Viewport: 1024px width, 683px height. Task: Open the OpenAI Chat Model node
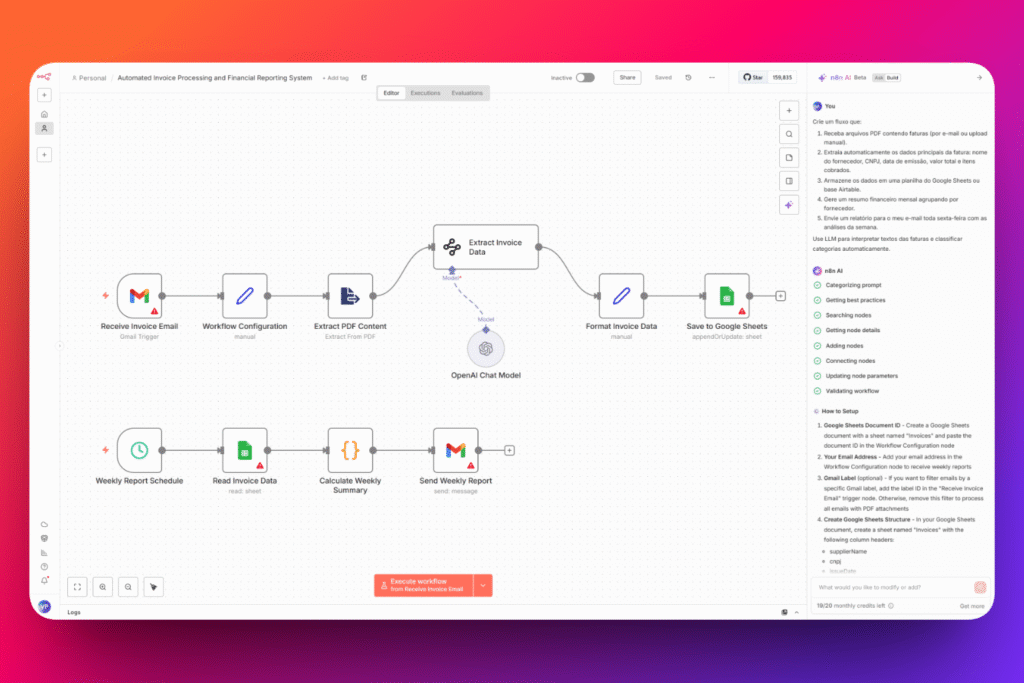tap(485, 351)
